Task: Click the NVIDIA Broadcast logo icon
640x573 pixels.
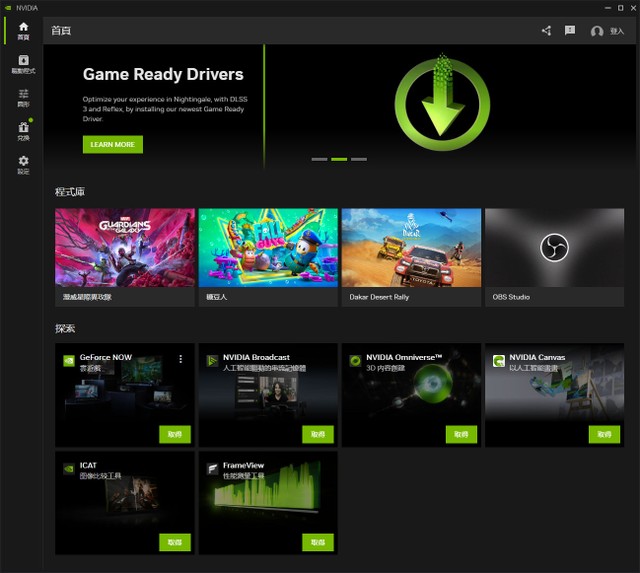Action: click(212, 361)
